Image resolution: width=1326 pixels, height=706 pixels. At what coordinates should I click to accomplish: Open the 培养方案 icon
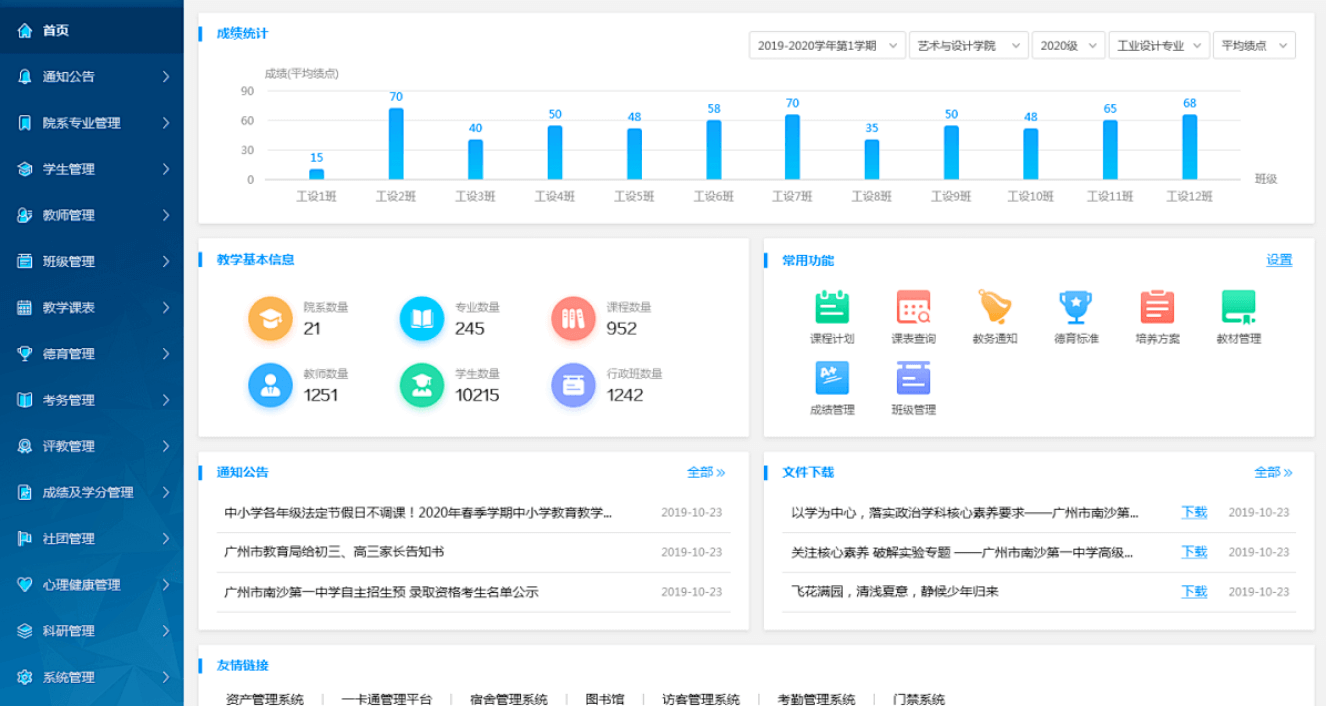click(1155, 311)
